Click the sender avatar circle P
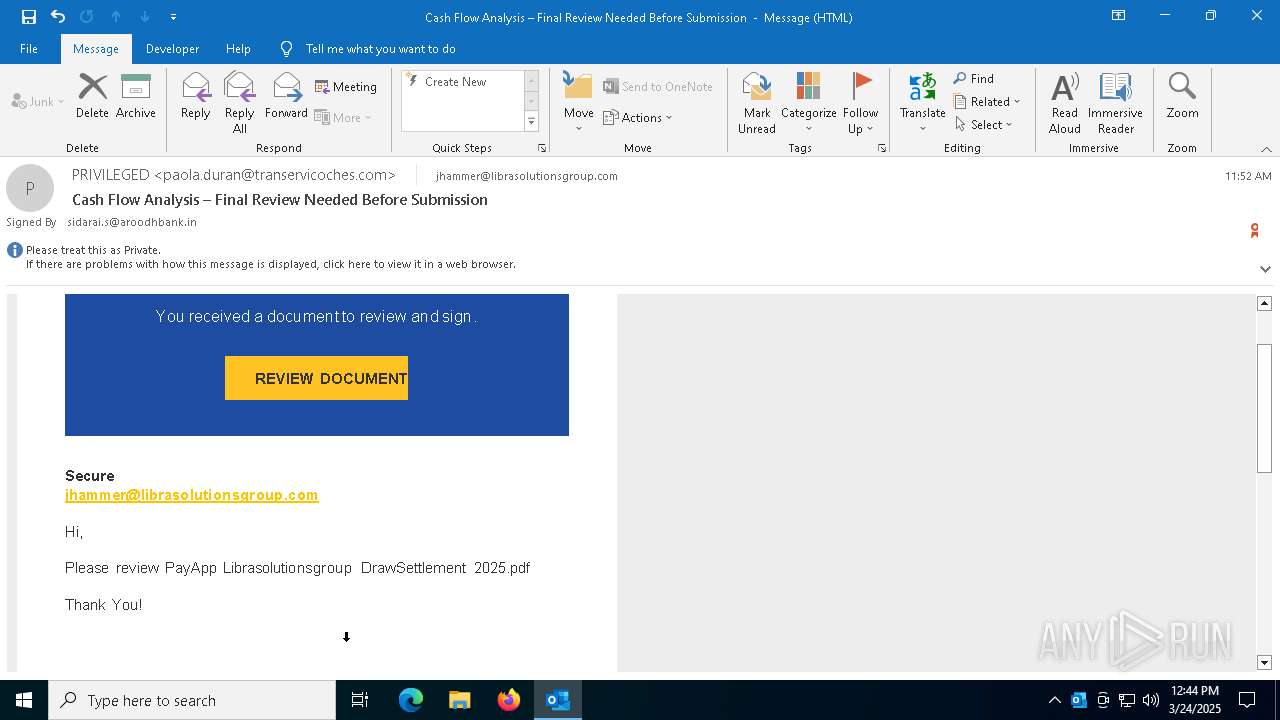1280x720 pixels. tap(30, 188)
